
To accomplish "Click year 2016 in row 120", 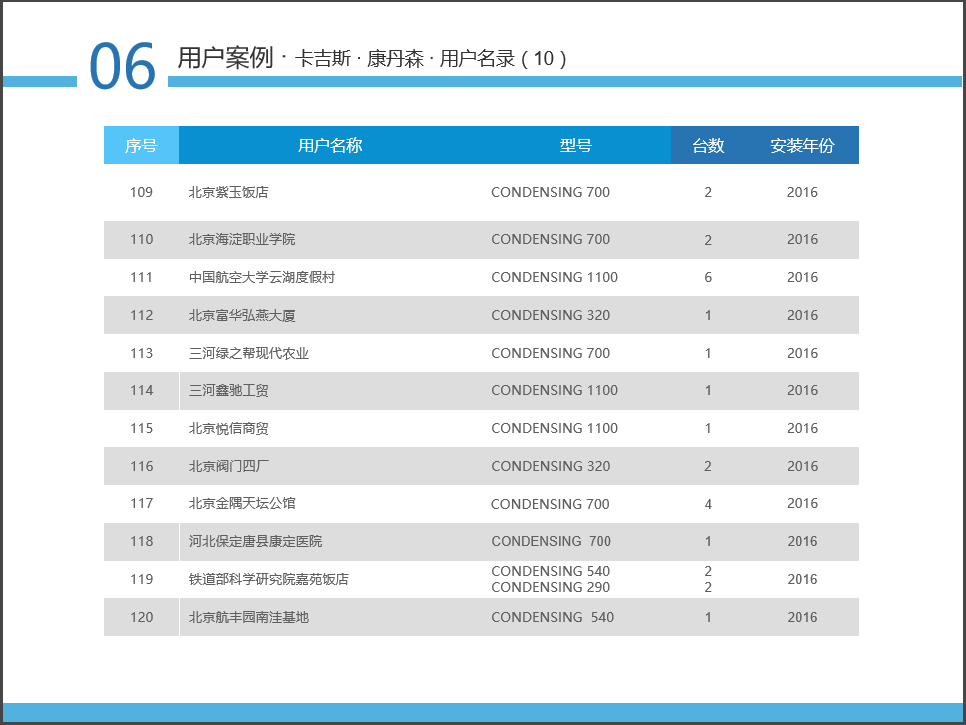I will pos(802,617).
